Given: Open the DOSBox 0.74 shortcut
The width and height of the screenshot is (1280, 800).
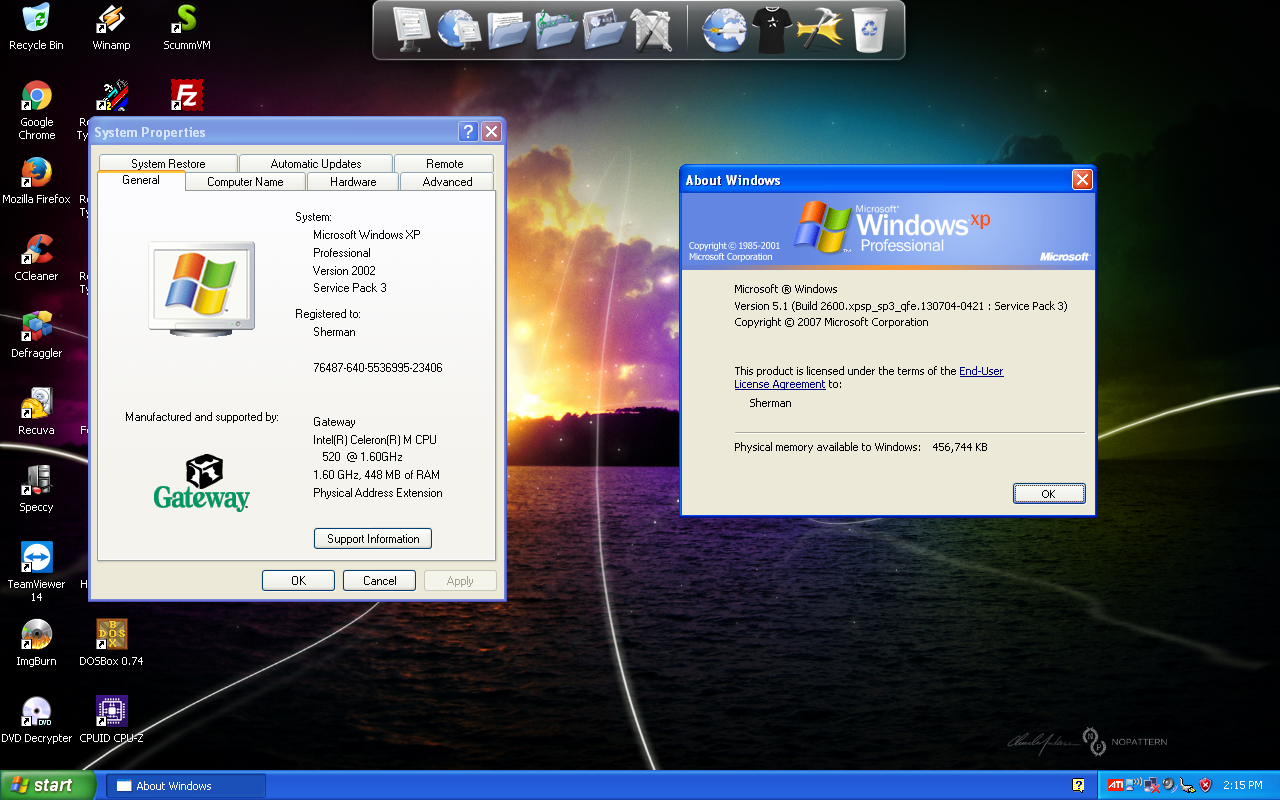Looking at the screenshot, I should 111,635.
